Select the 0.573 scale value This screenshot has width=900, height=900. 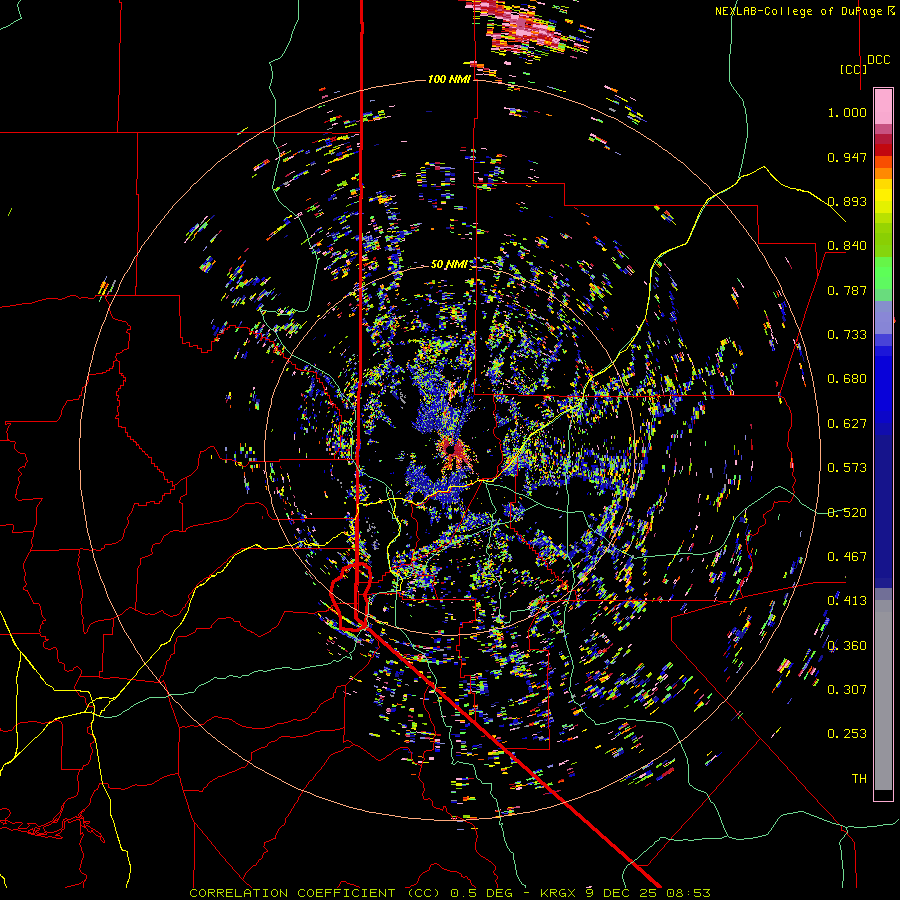click(847, 468)
